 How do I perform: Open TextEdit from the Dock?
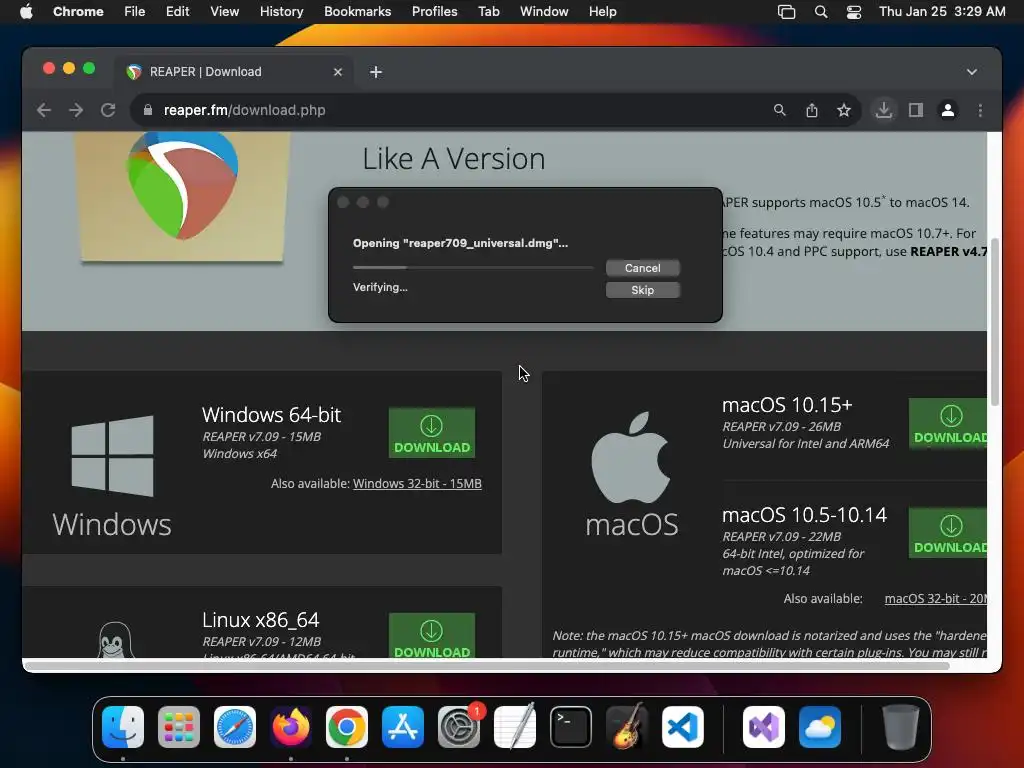515,727
